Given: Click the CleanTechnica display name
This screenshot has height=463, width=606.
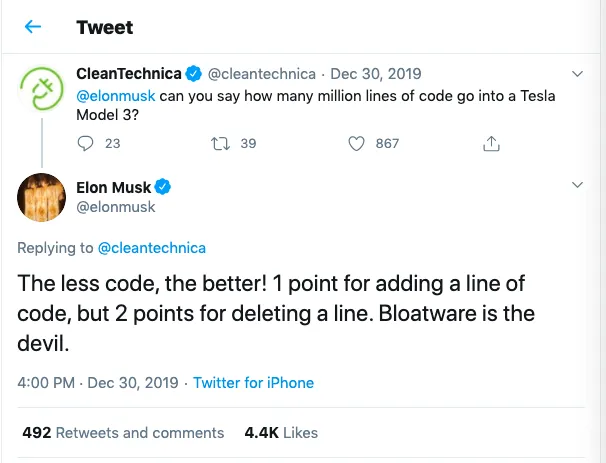Looking at the screenshot, I should tap(129, 74).
